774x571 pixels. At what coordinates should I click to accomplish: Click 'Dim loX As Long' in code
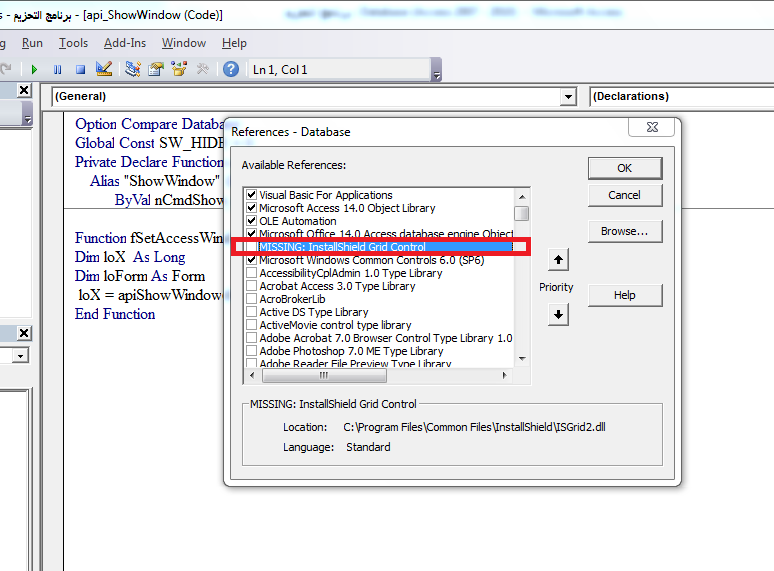[130, 257]
